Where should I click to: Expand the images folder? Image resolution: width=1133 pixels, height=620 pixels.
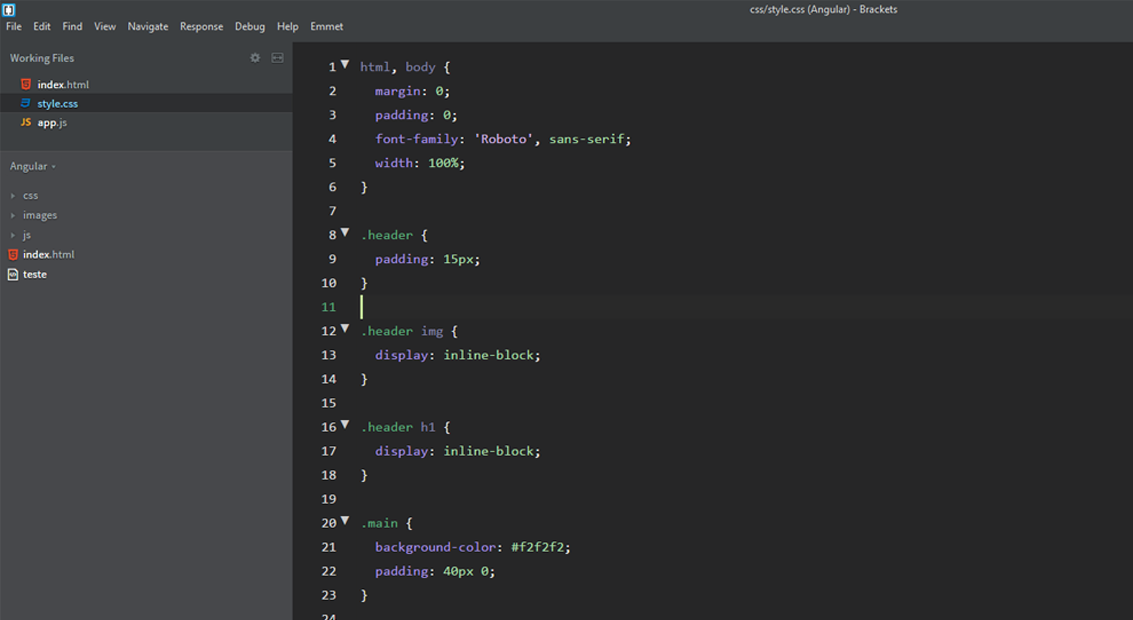point(39,215)
